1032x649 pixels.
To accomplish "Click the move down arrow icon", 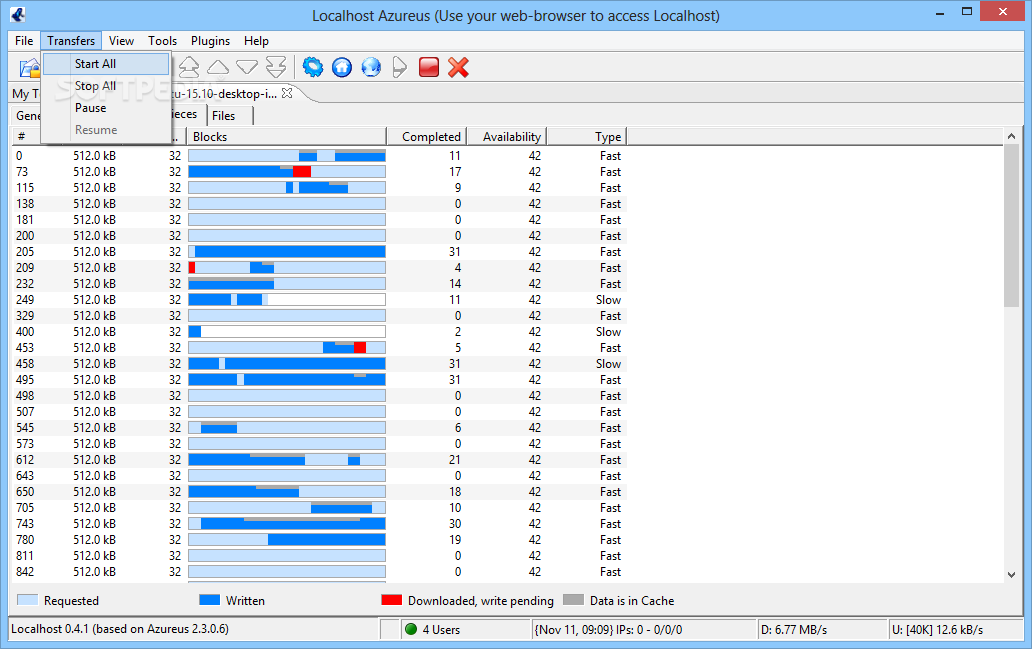I will pos(247,66).
